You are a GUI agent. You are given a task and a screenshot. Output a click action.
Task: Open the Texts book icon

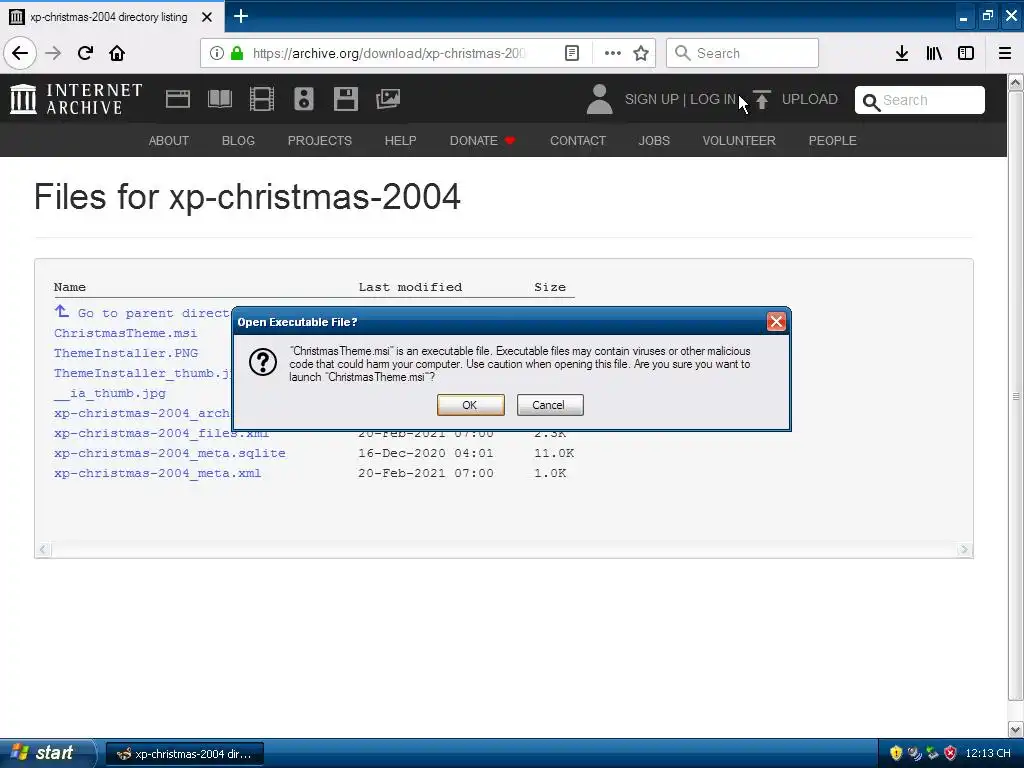point(219,99)
